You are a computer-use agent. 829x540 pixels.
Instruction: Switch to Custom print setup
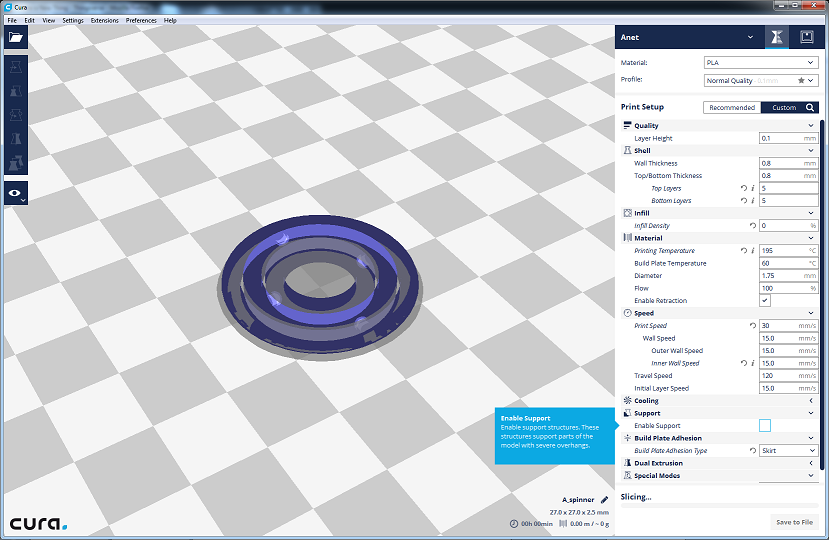[x=784, y=107]
